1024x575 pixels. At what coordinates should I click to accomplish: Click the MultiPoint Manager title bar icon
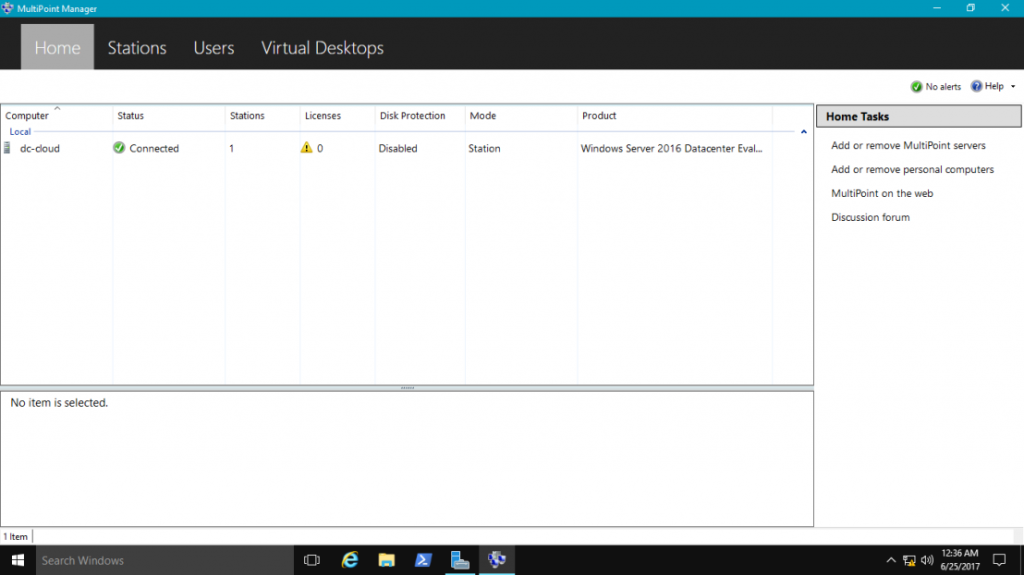tap(7, 8)
